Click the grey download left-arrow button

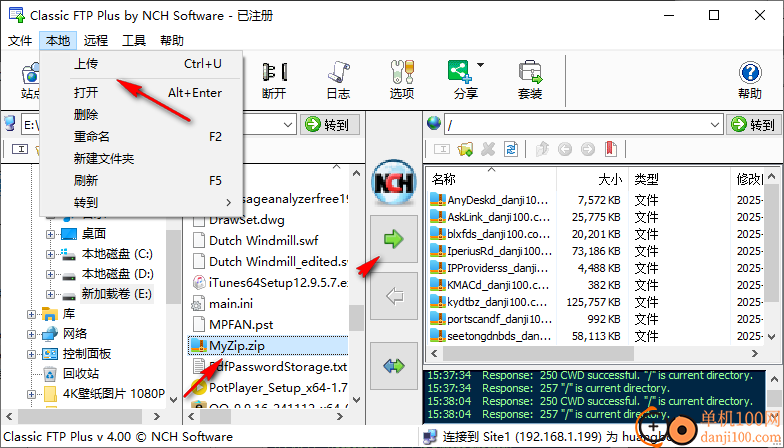[394, 296]
